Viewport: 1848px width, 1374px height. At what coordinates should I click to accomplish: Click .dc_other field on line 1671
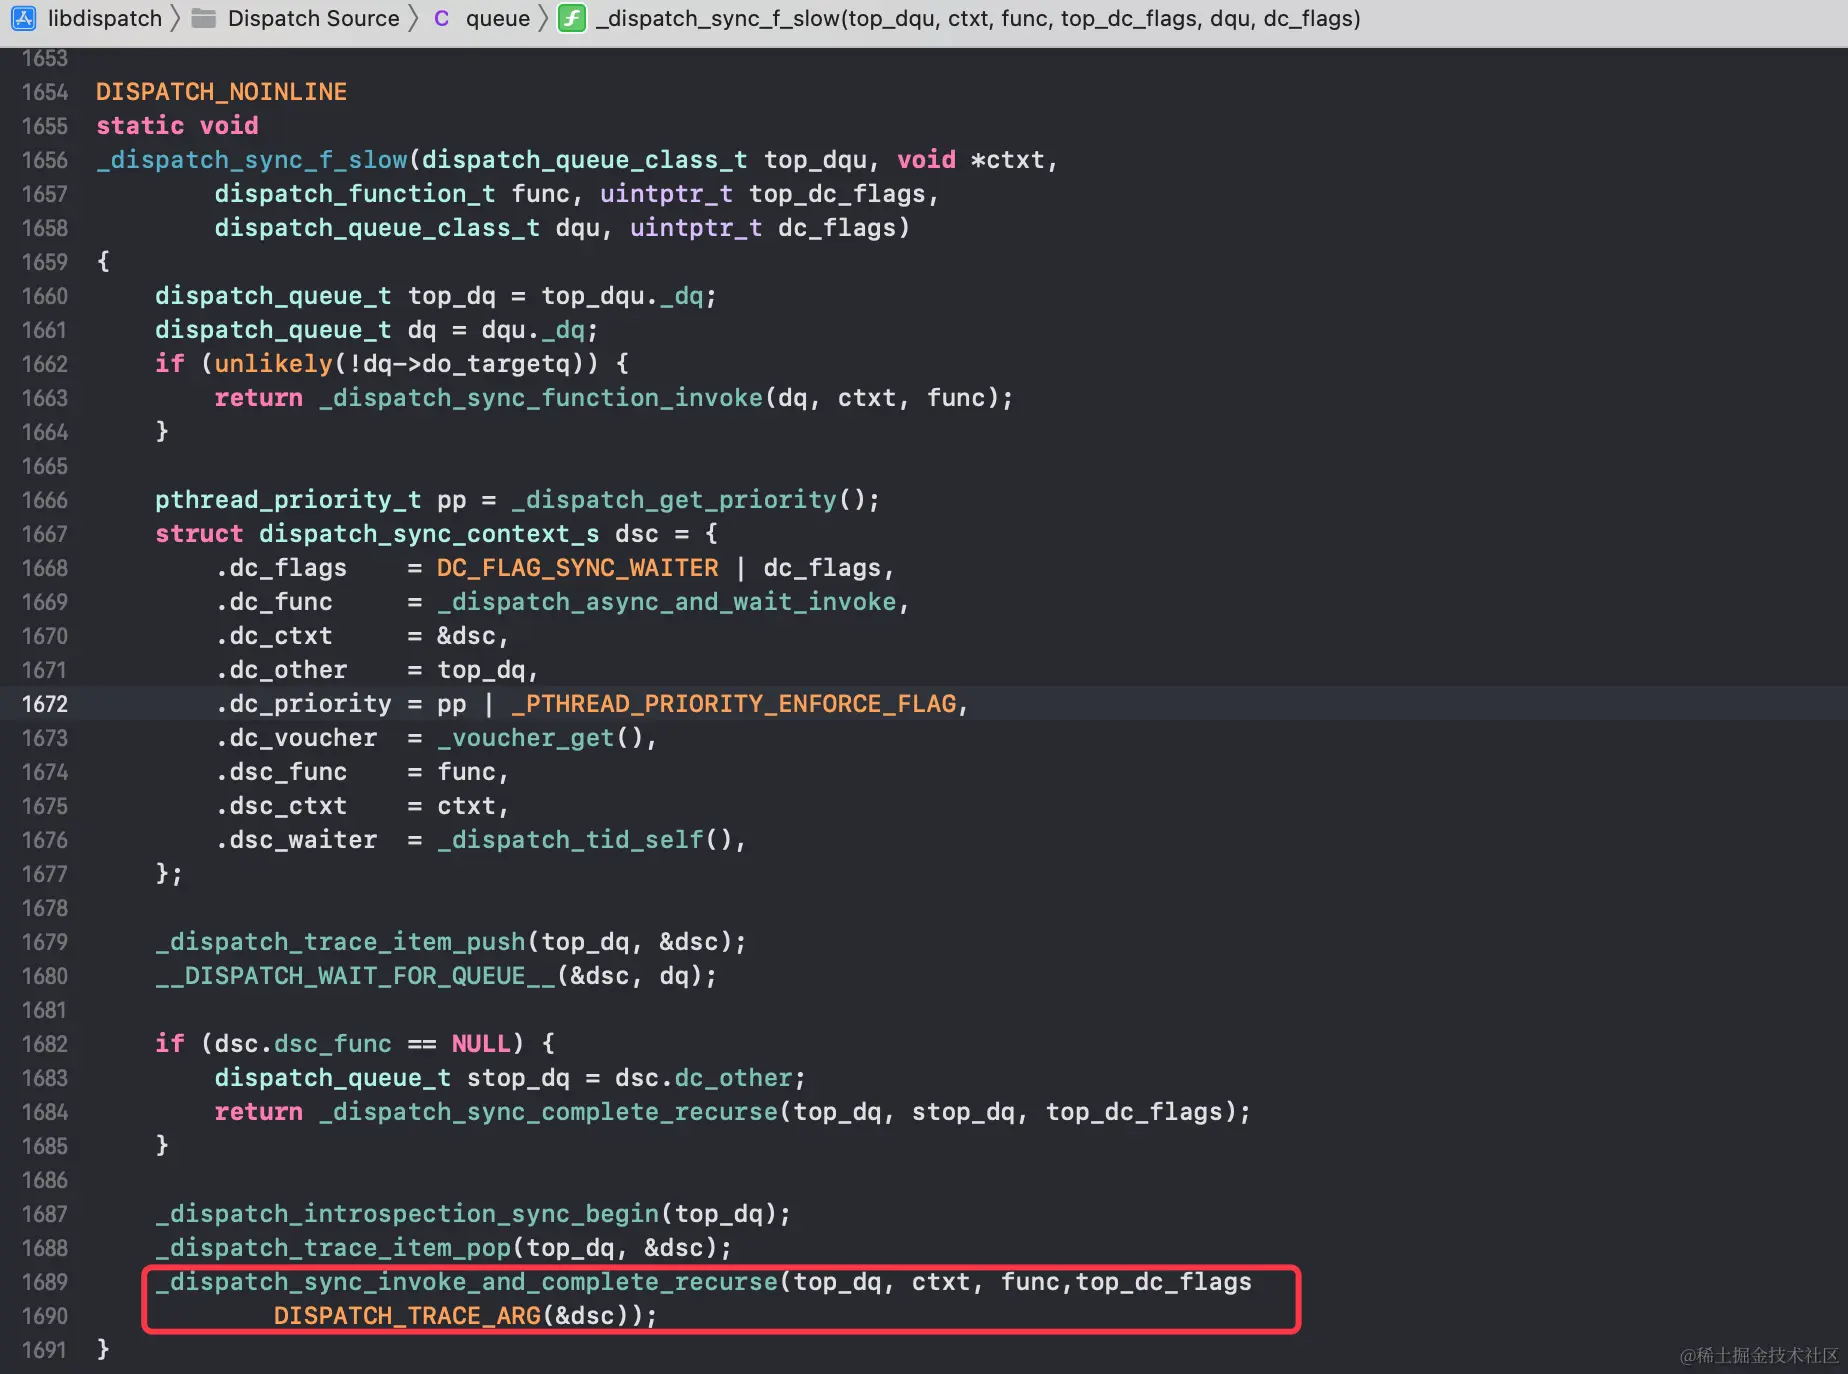coord(281,670)
